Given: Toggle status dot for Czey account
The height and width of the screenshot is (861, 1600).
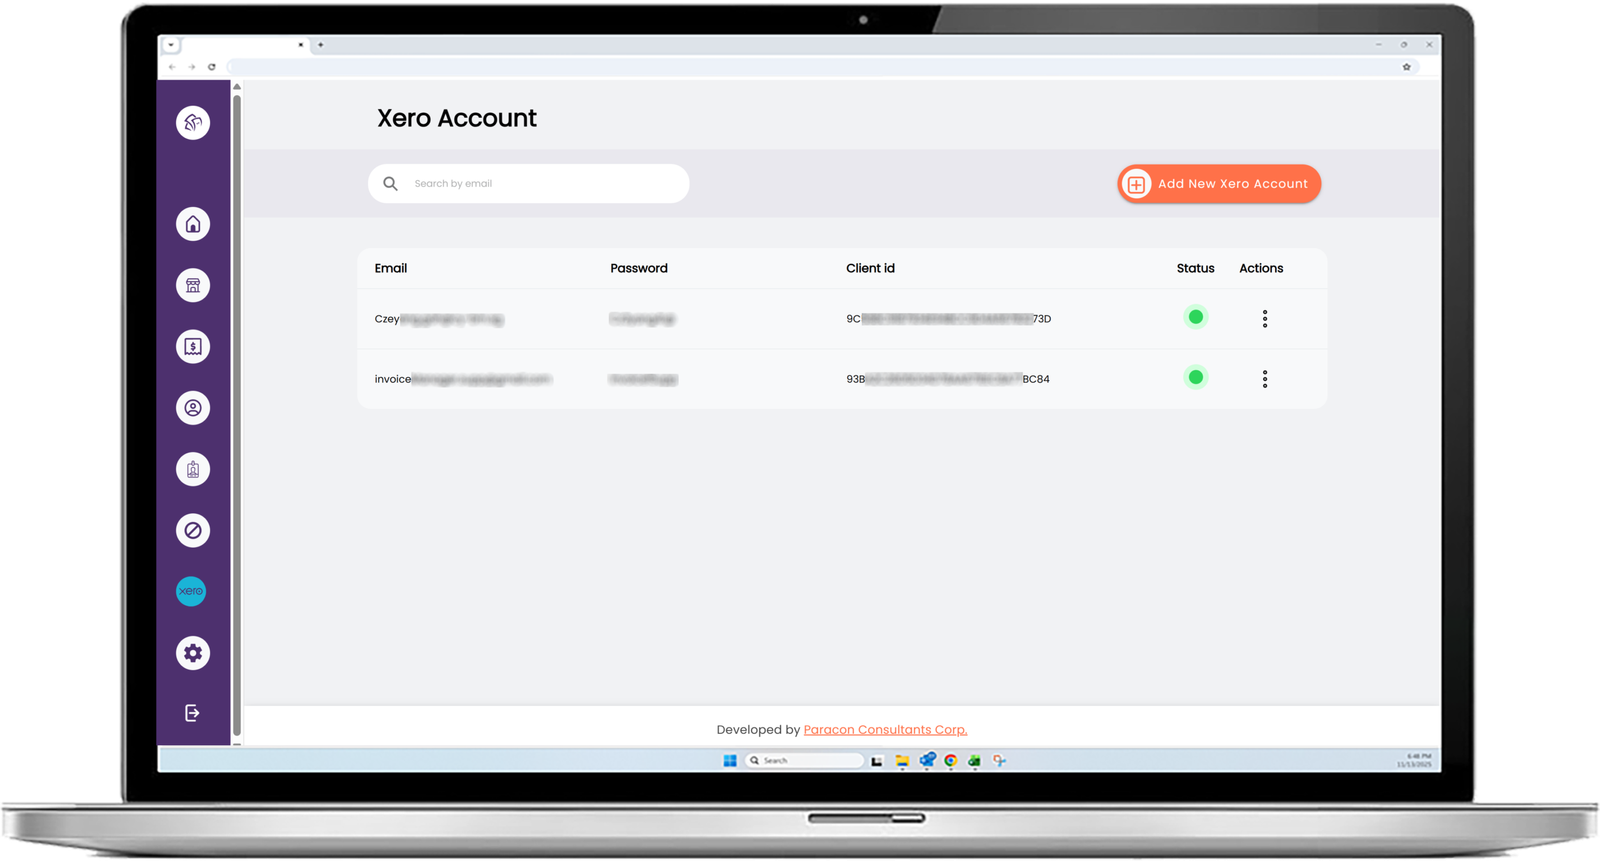Looking at the screenshot, I should [1195, 317].
